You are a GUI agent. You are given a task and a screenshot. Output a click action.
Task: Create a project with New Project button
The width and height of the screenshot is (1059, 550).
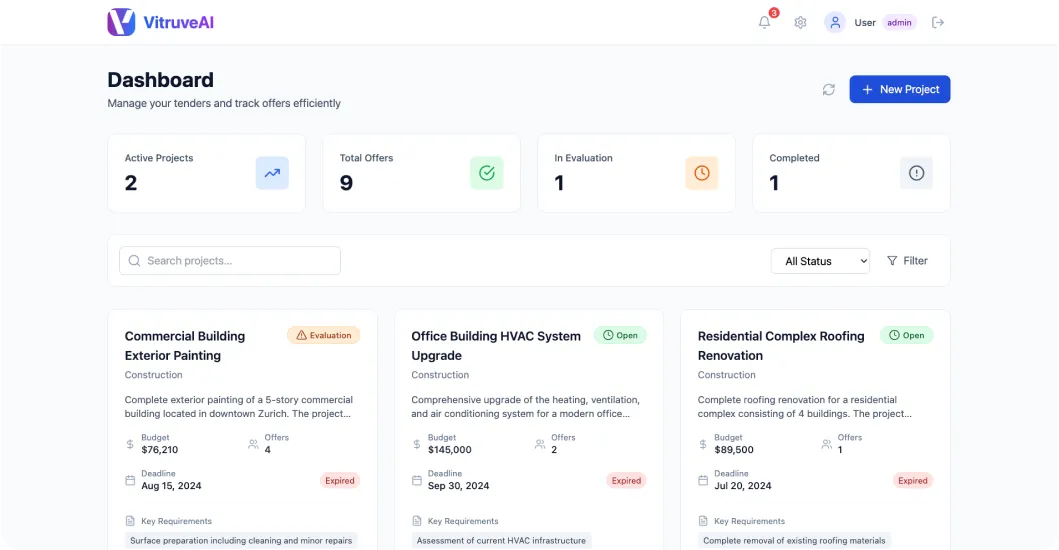900,89
